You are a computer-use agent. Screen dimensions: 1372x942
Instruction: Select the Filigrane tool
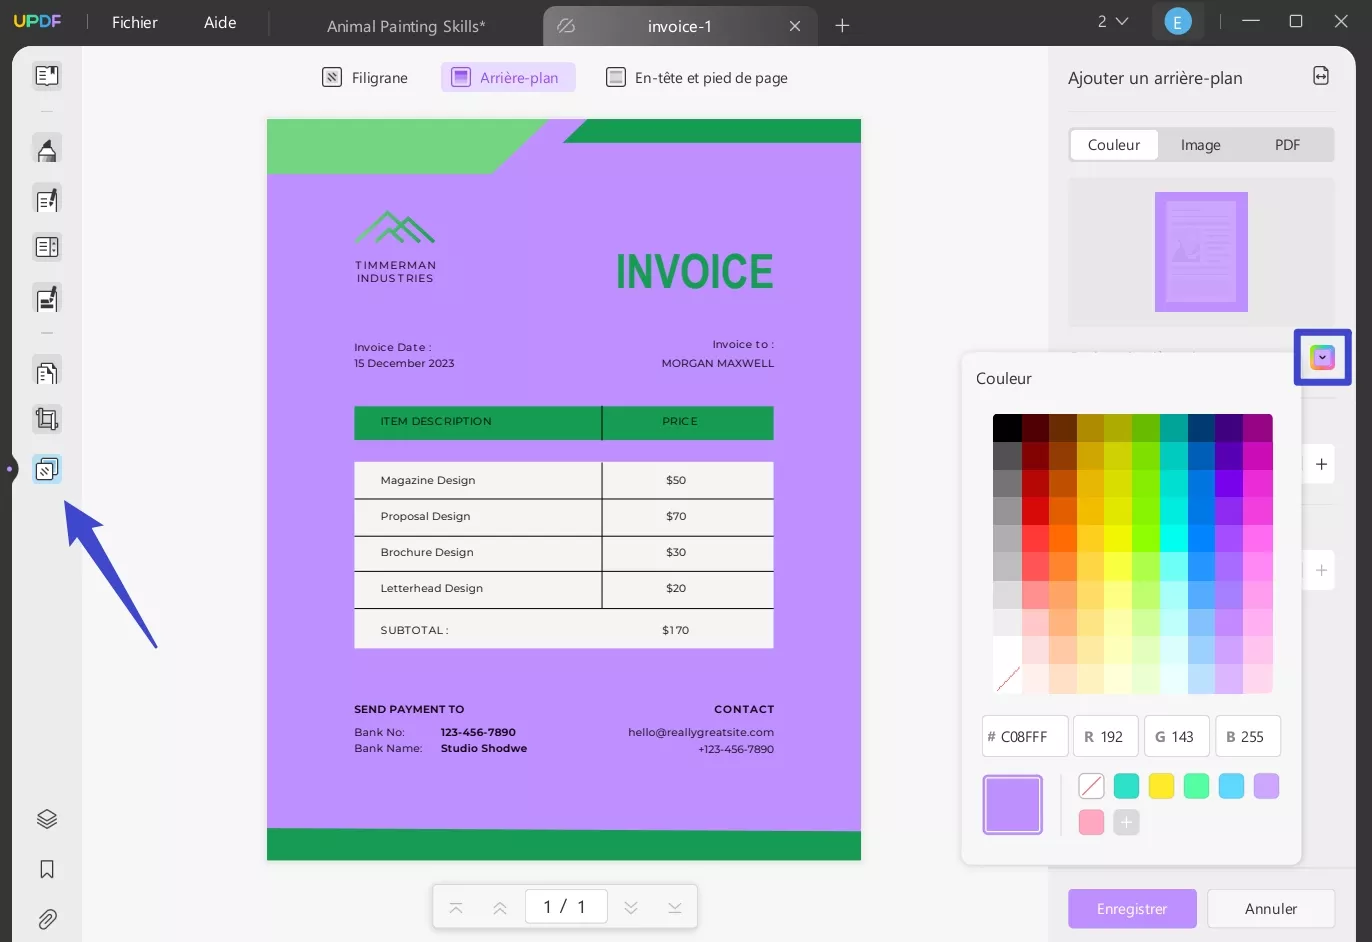(365, 77)
